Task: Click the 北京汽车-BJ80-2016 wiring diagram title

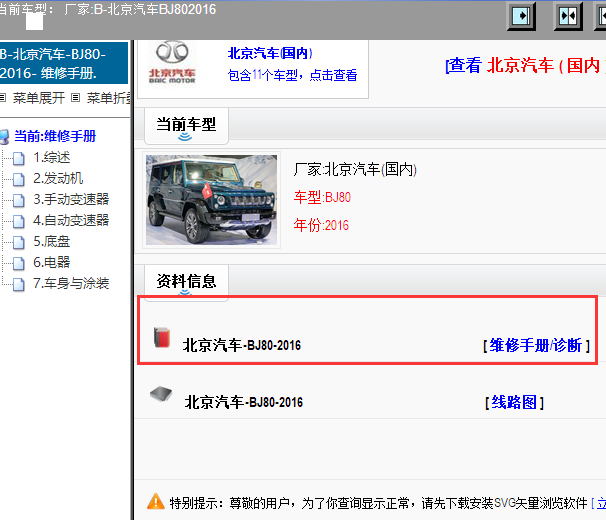Action: pos(244,402)
